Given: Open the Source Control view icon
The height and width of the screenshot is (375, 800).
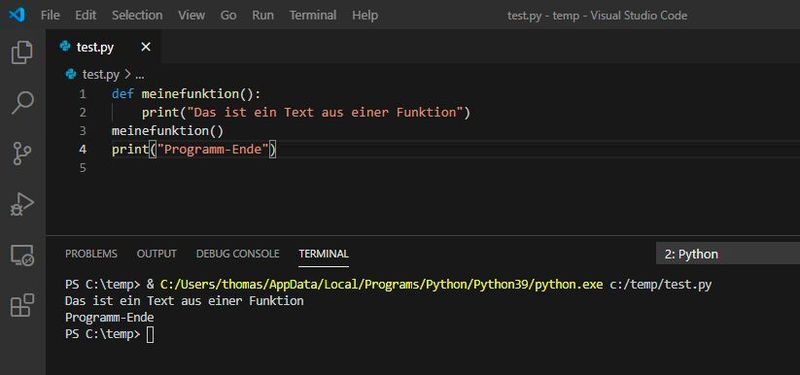Looking at the screenshot, I should point(22,153).
